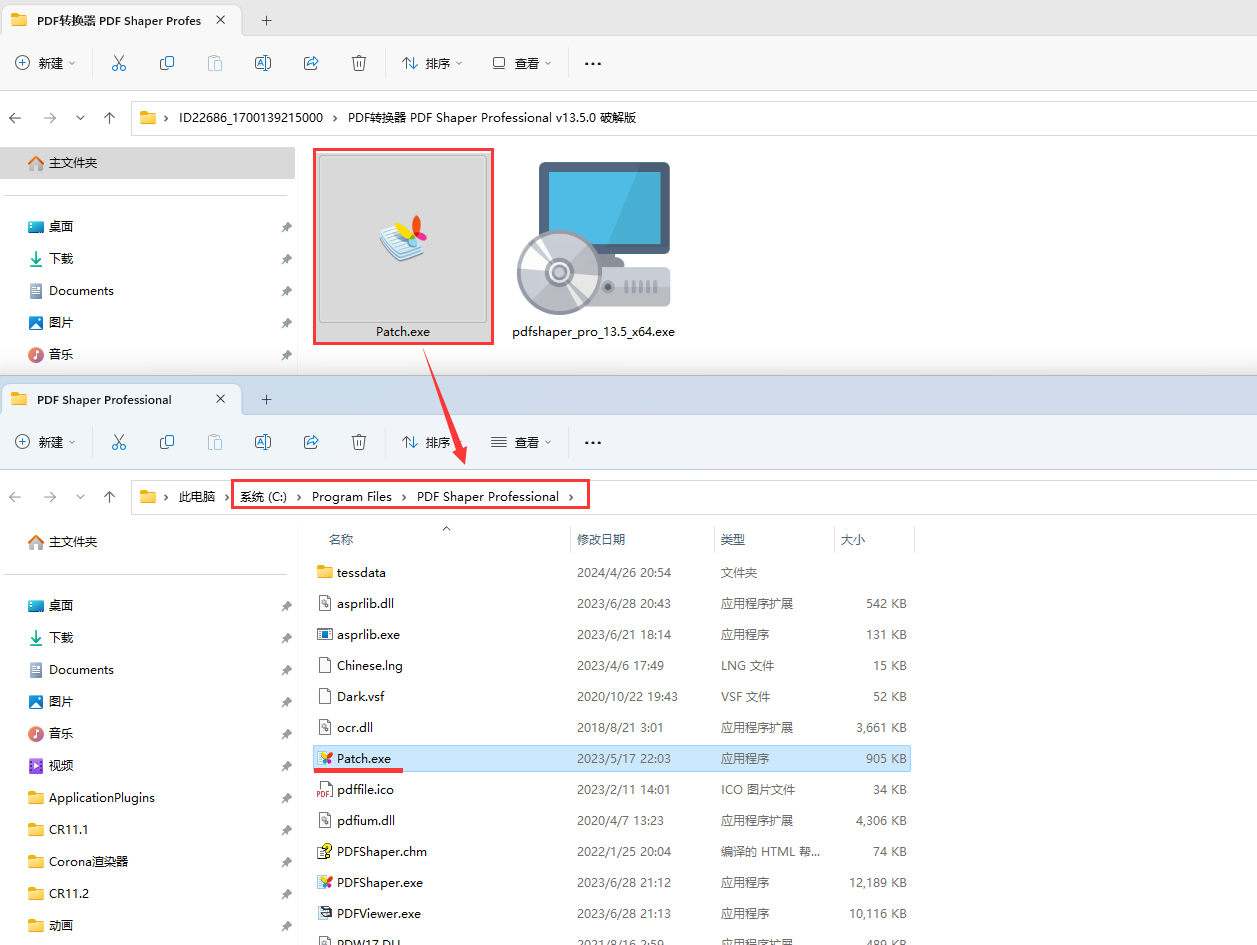The image size is (1257, 945).
Task: Click the Delete trash icon in the upper window
Action: click(x=359, y=63)
